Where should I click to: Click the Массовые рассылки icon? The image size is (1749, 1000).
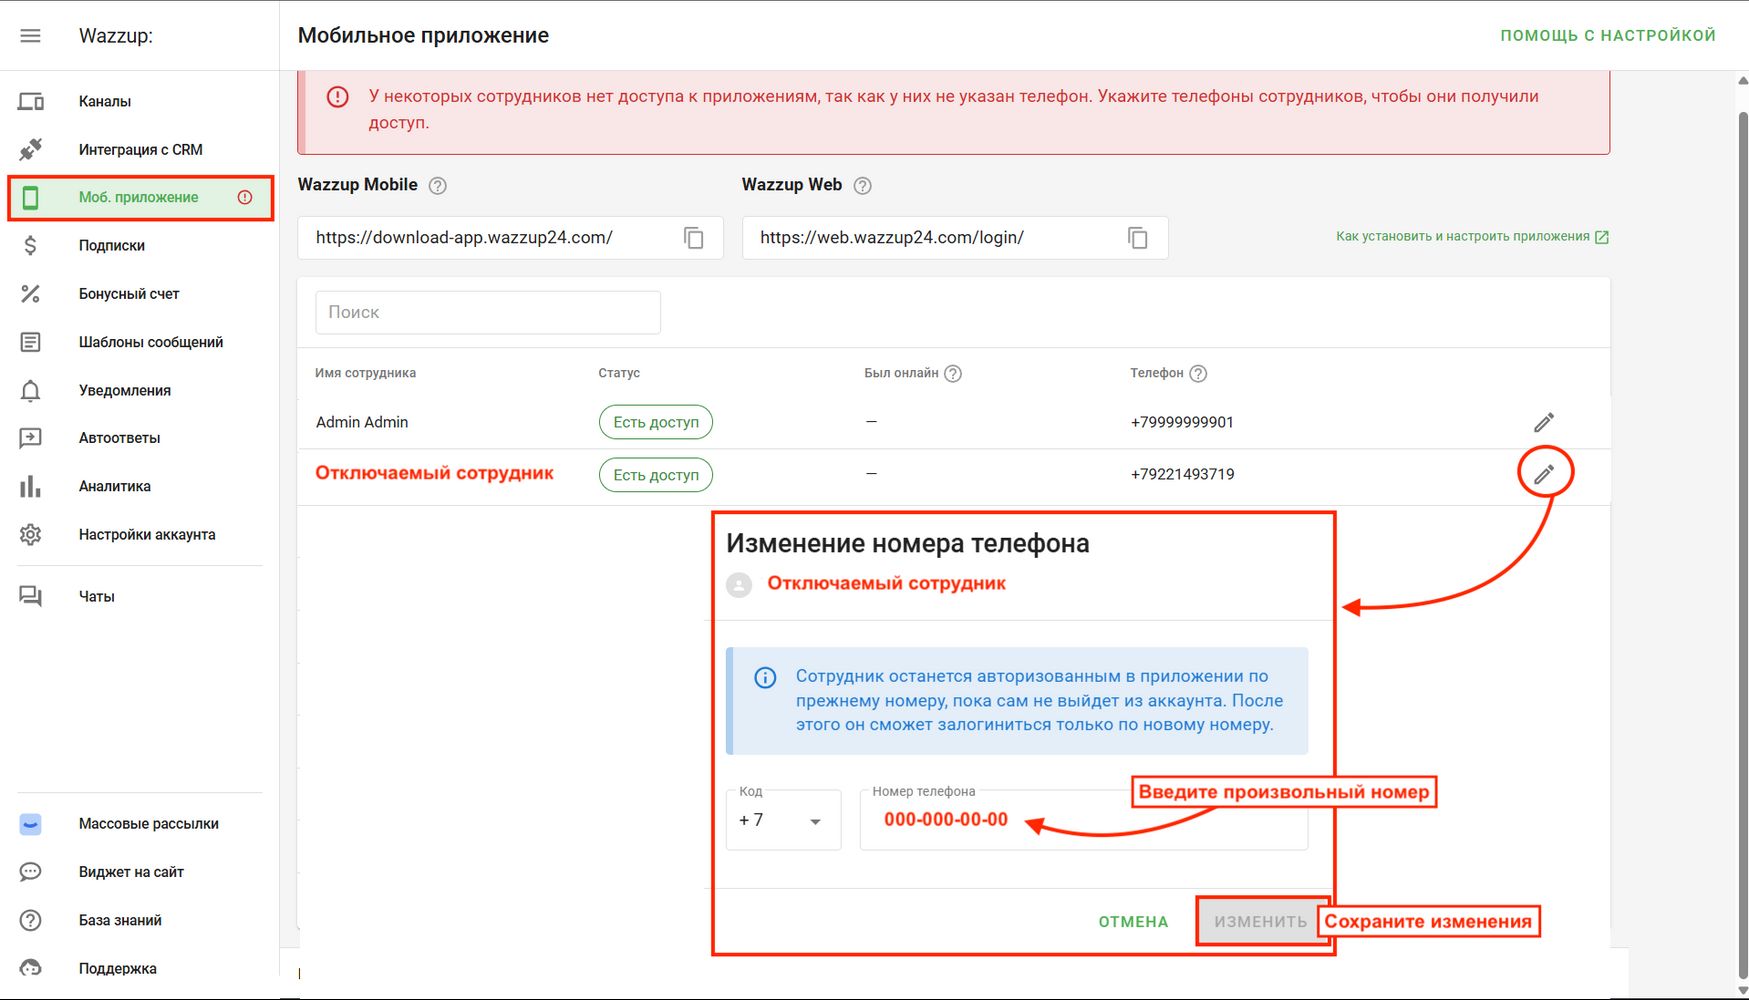point(31,824)
